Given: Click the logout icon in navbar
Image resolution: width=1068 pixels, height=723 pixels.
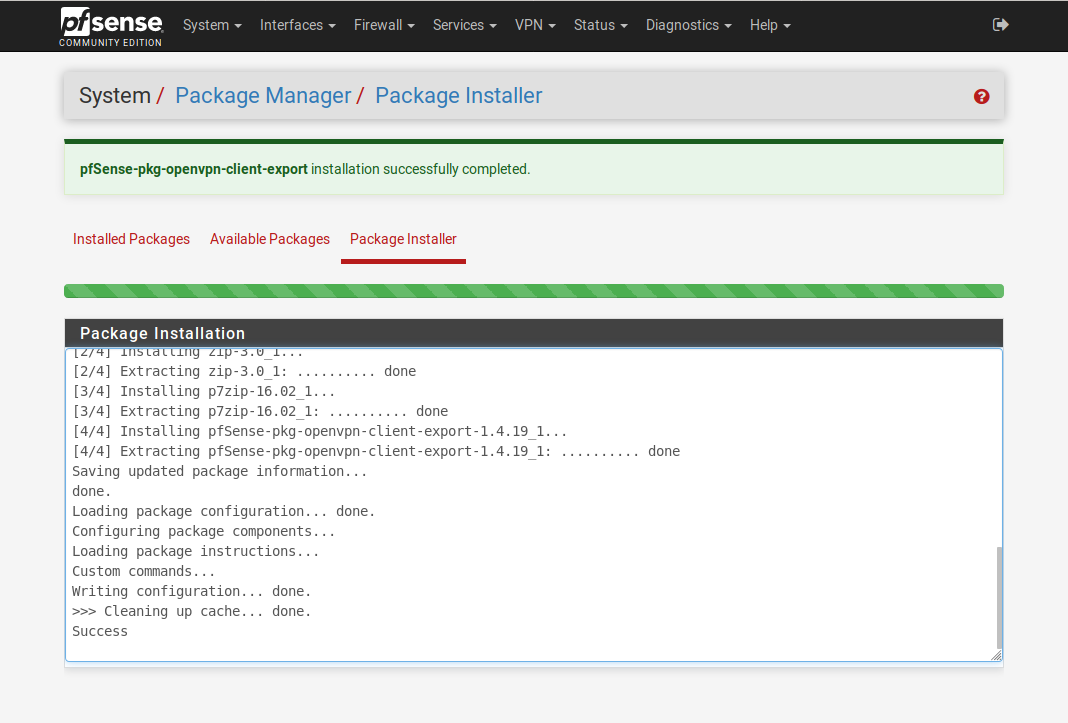Looking at the screenshot, I should [x=1000, y=25].
